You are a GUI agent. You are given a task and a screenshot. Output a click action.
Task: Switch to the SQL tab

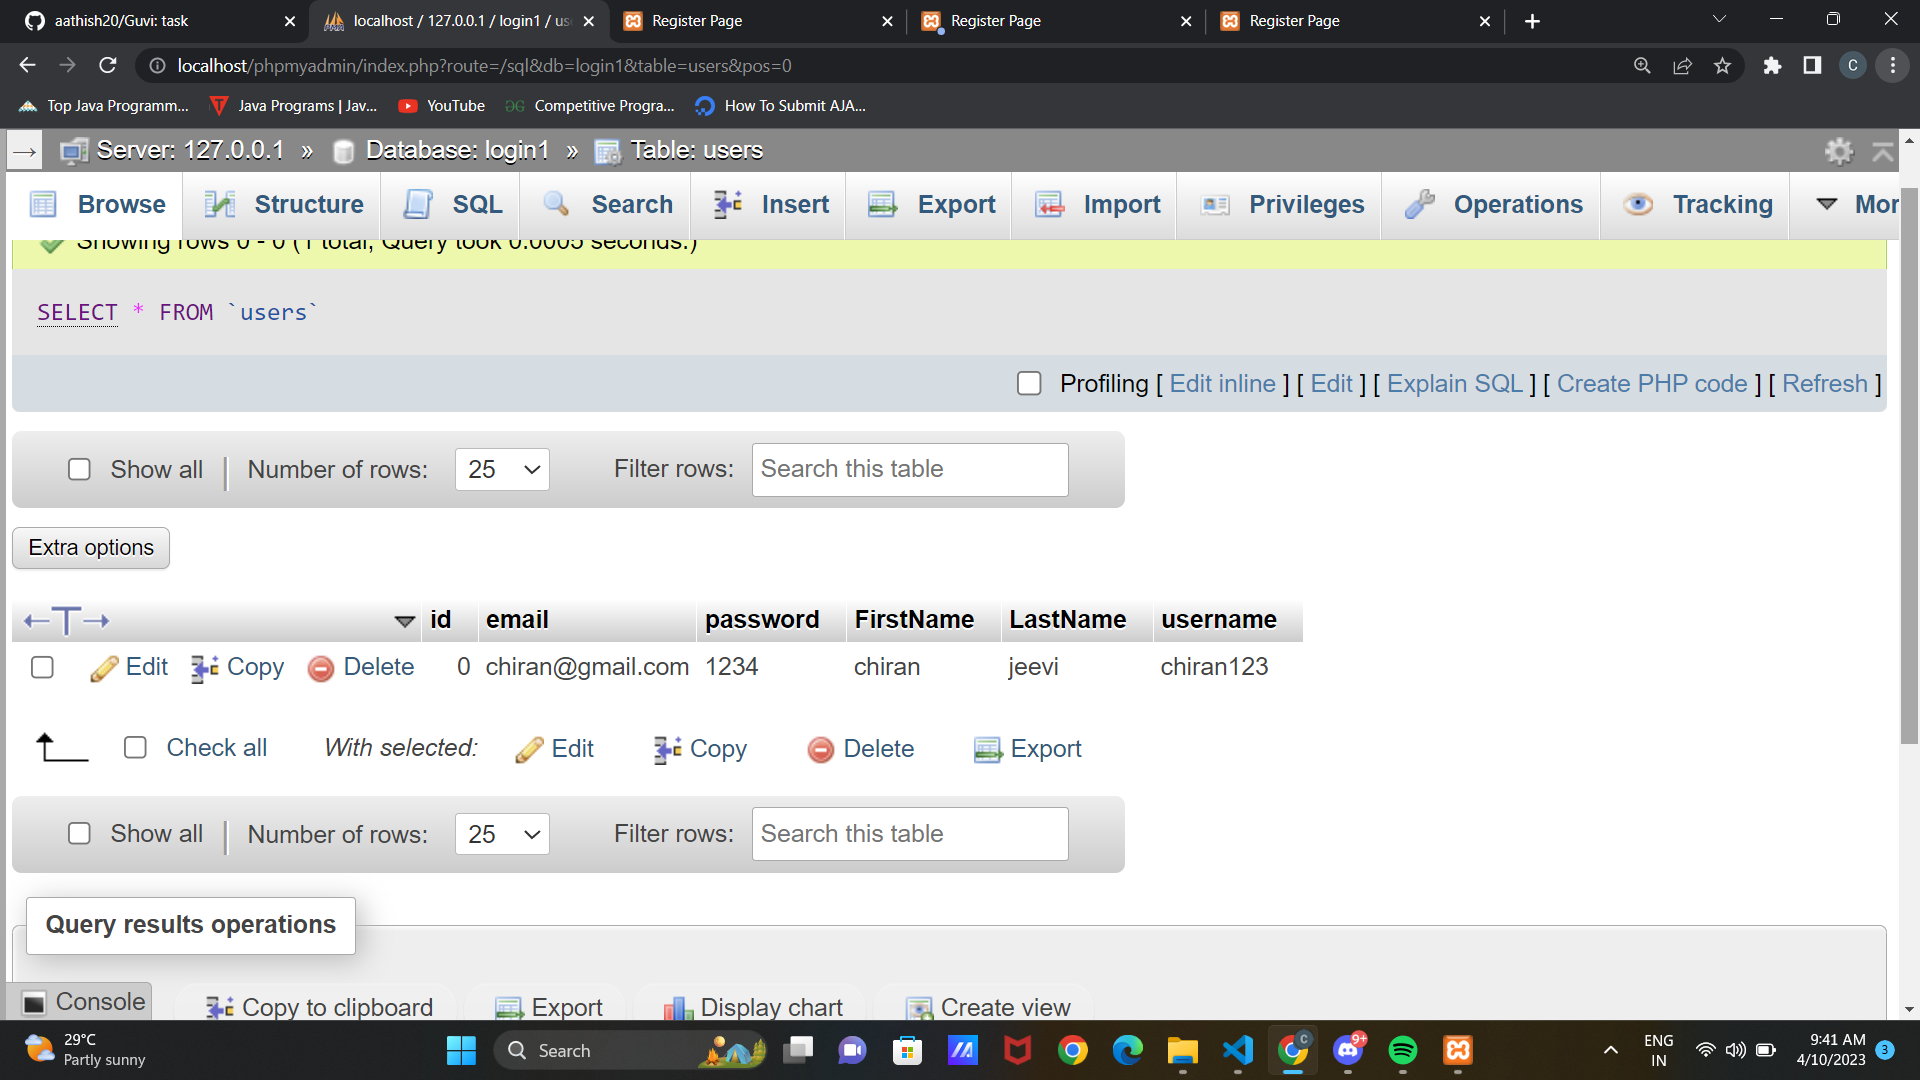[452, 205]
